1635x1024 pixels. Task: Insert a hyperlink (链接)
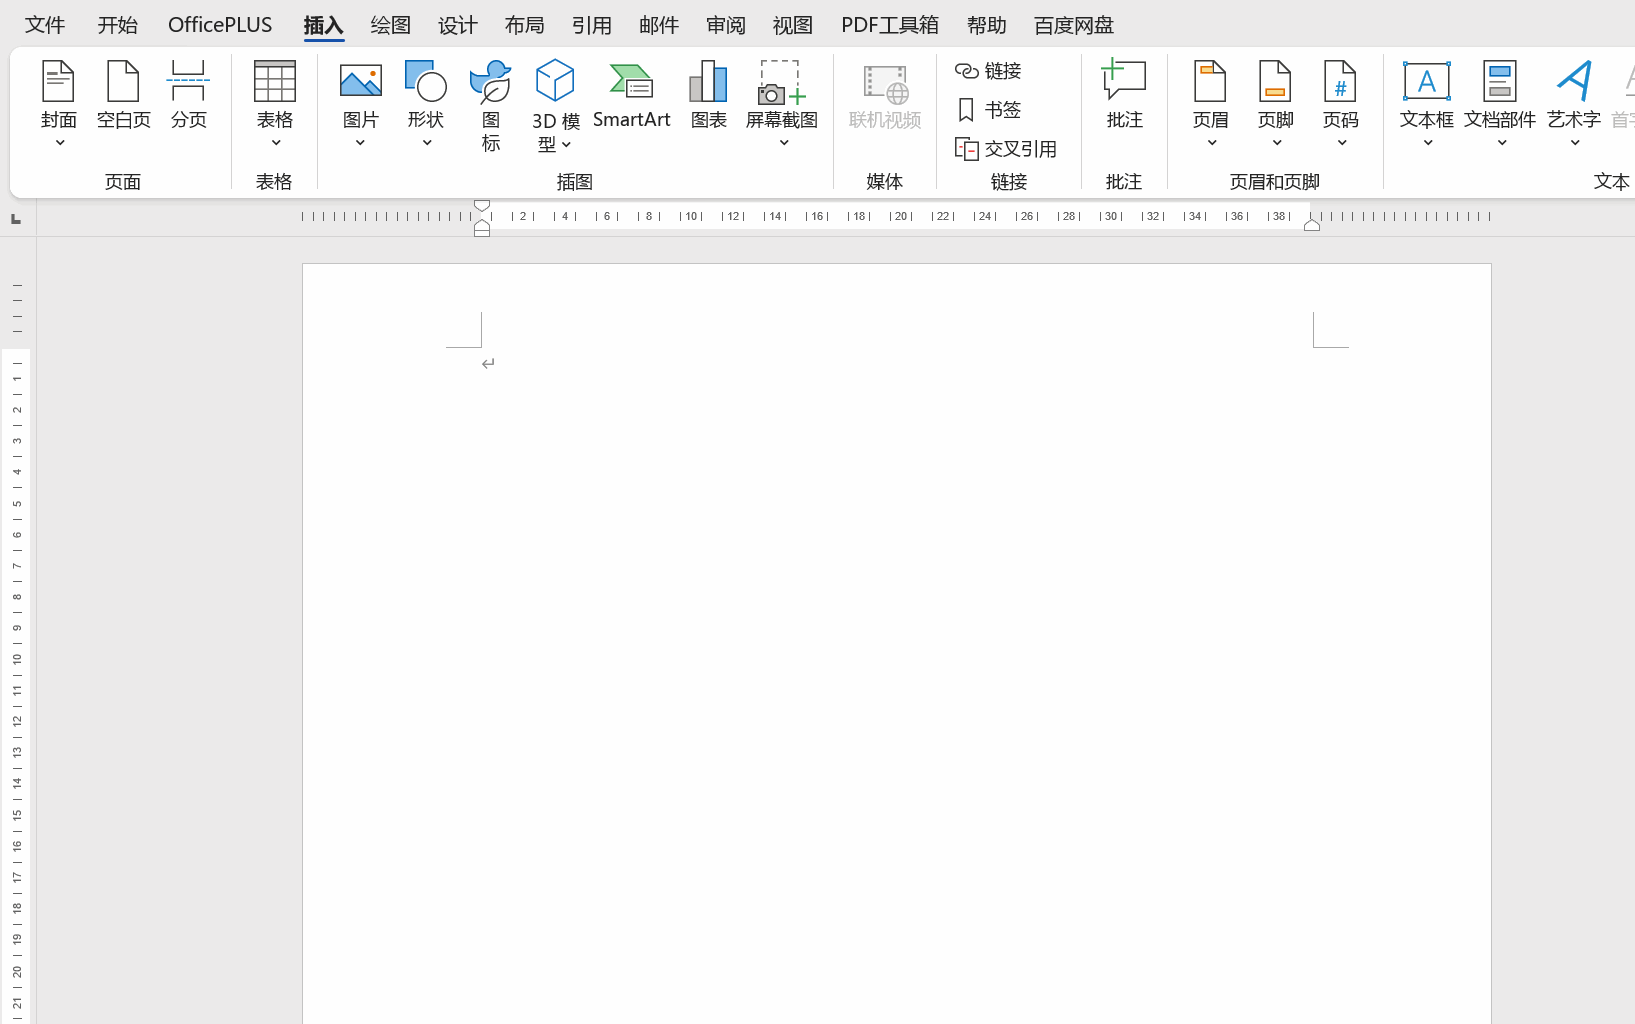989,71
